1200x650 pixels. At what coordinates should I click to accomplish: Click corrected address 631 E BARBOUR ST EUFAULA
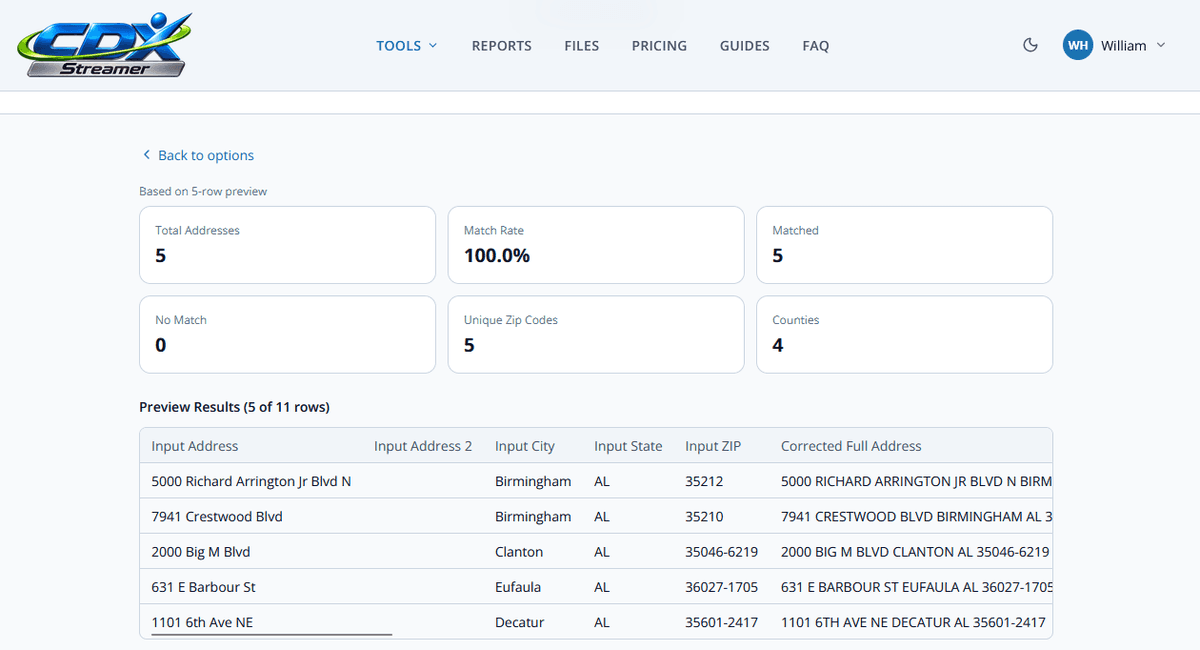coord(917,587)
